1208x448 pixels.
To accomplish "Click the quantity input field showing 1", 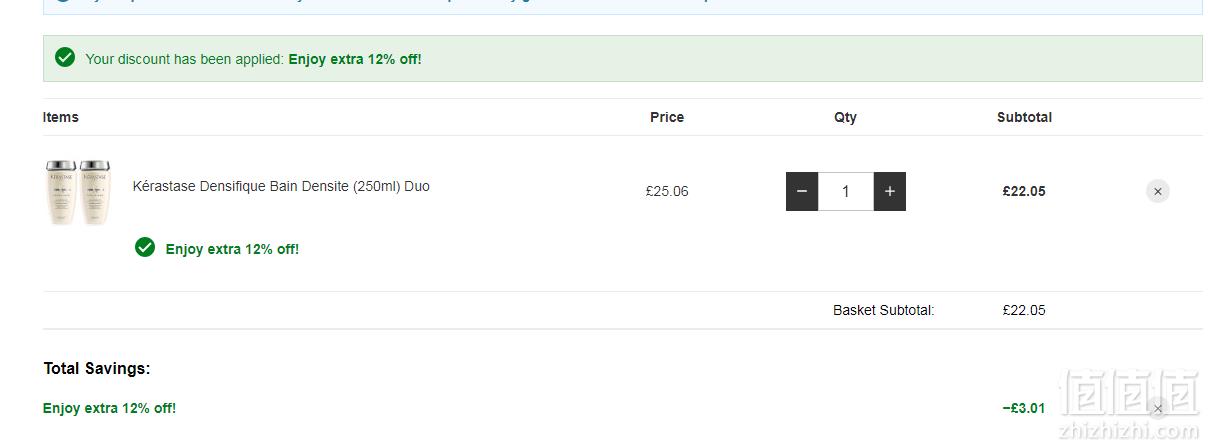I will click(x=846, y=191).
